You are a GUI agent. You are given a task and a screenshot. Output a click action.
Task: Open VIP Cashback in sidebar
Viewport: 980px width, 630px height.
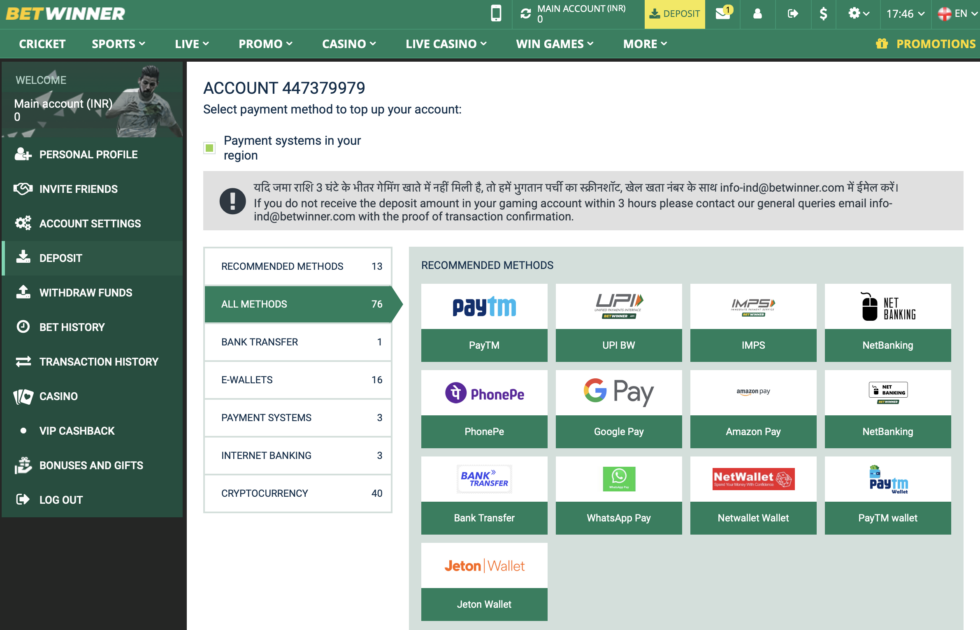[92, 431]
